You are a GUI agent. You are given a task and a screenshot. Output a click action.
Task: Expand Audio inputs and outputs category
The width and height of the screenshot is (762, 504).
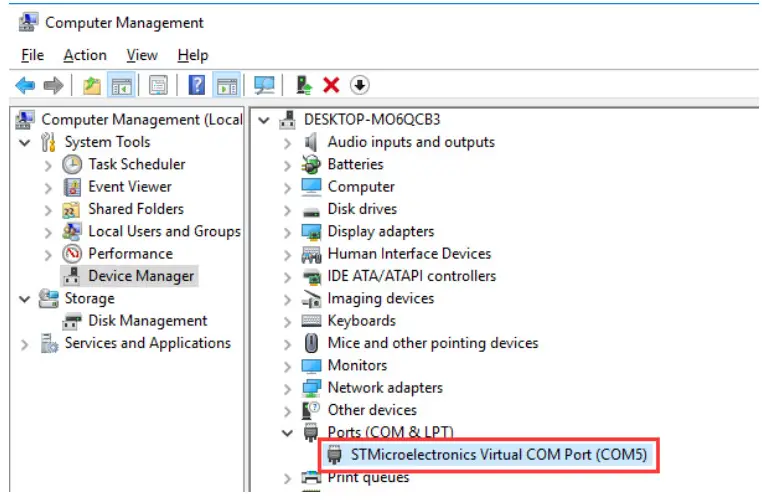pos(287,143)
